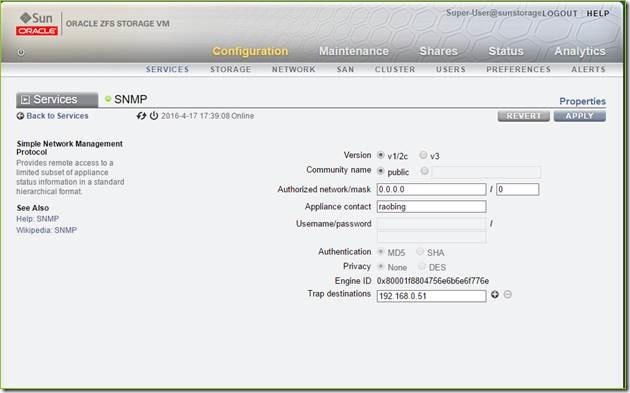Open the HELP link
Screen dimensions: 630x393
tap(598, 14)
